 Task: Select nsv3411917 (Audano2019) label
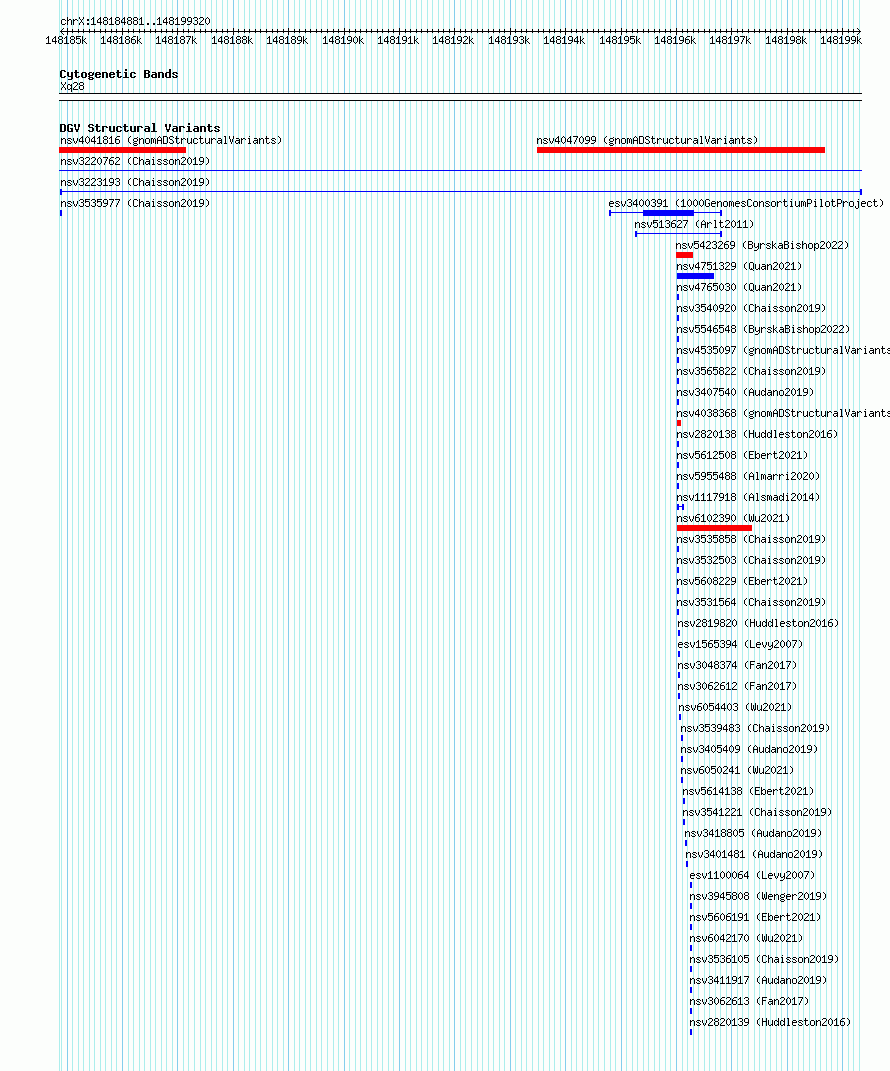(758, 981)
